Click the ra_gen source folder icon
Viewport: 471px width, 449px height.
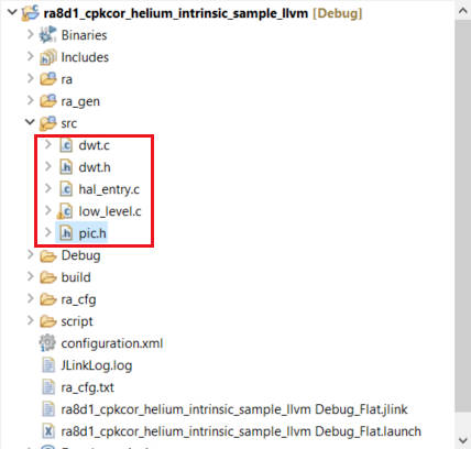tap(48, 101)
